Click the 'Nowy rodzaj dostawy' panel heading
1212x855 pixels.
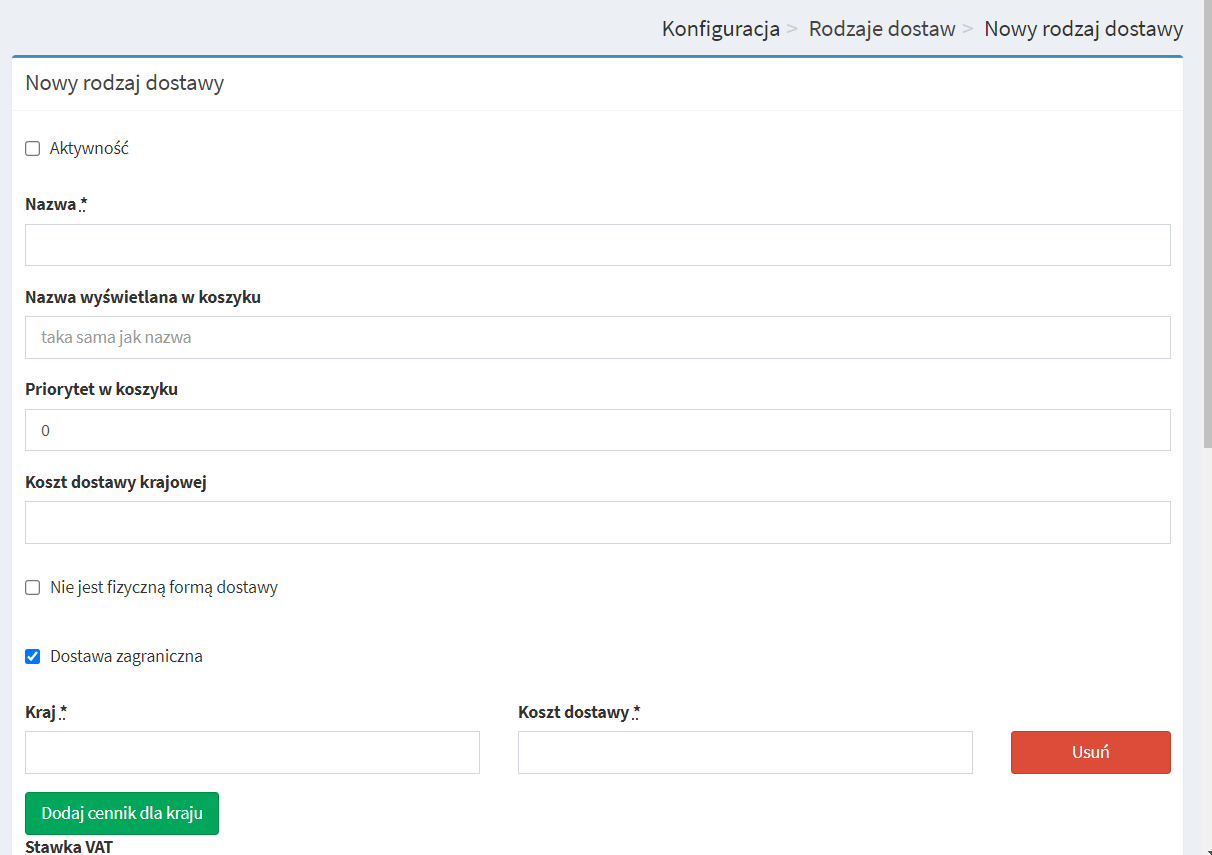125,83
